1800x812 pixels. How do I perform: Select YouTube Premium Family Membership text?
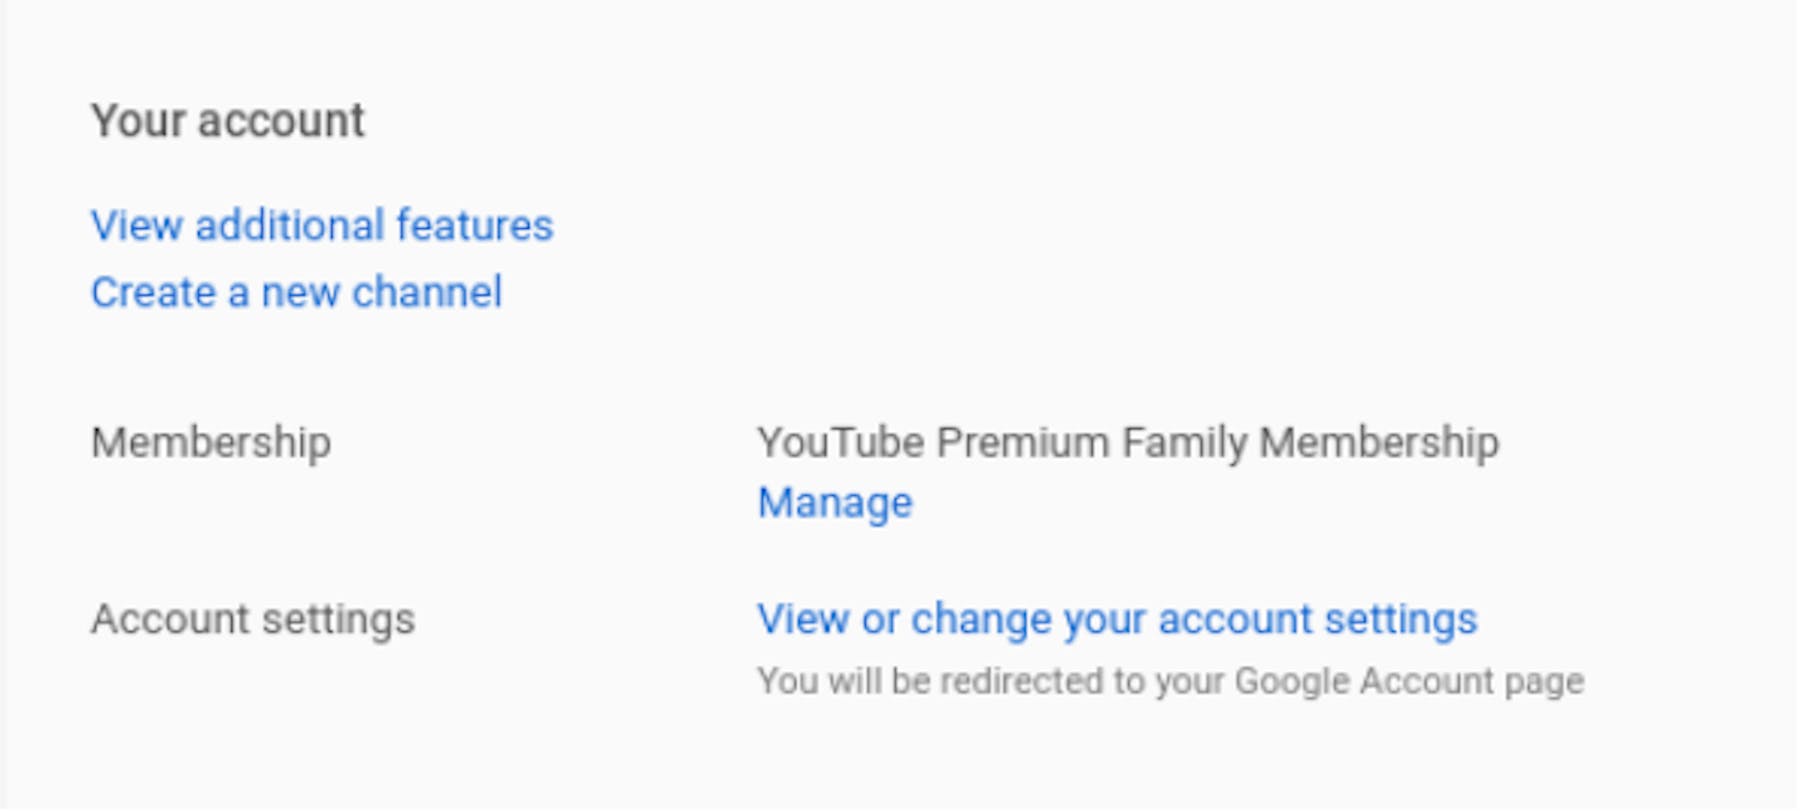click(x=1128, y=442)
